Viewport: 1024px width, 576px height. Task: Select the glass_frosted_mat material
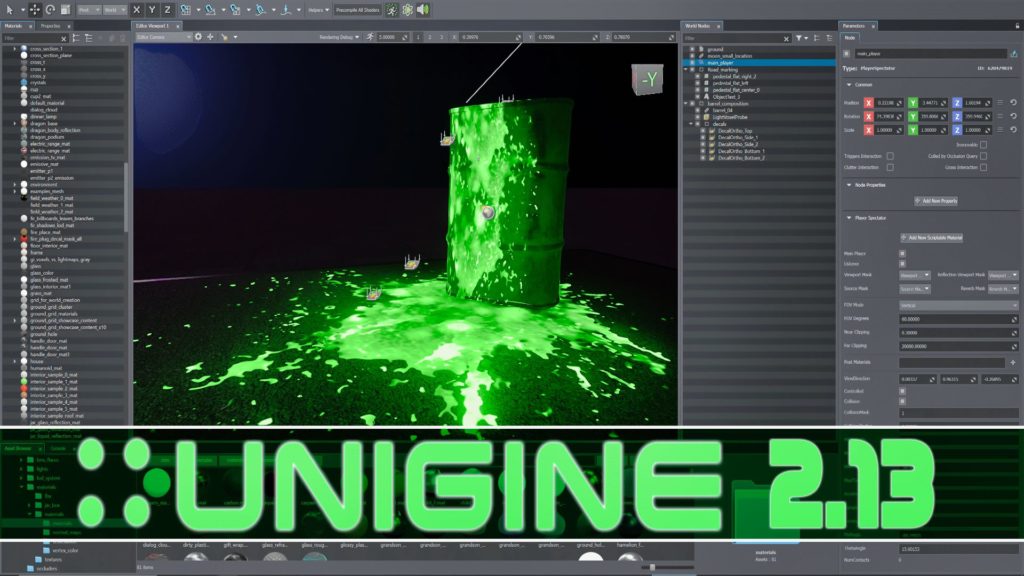click(49, 280)
